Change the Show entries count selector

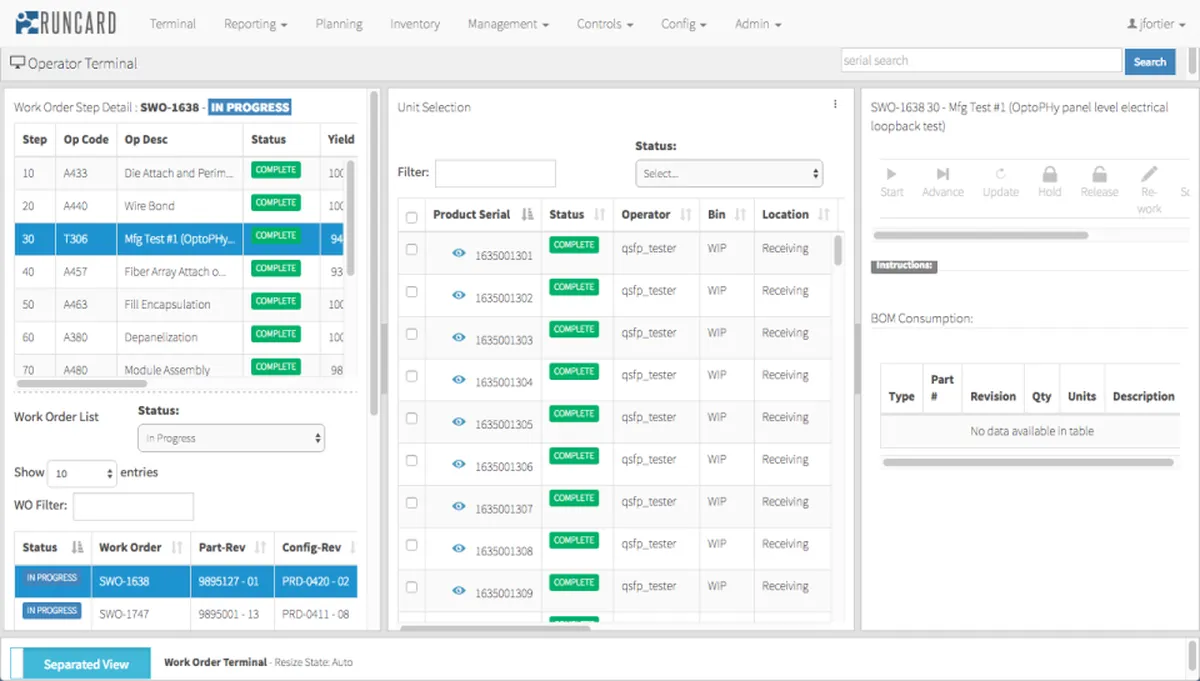[x=83, y=473]
